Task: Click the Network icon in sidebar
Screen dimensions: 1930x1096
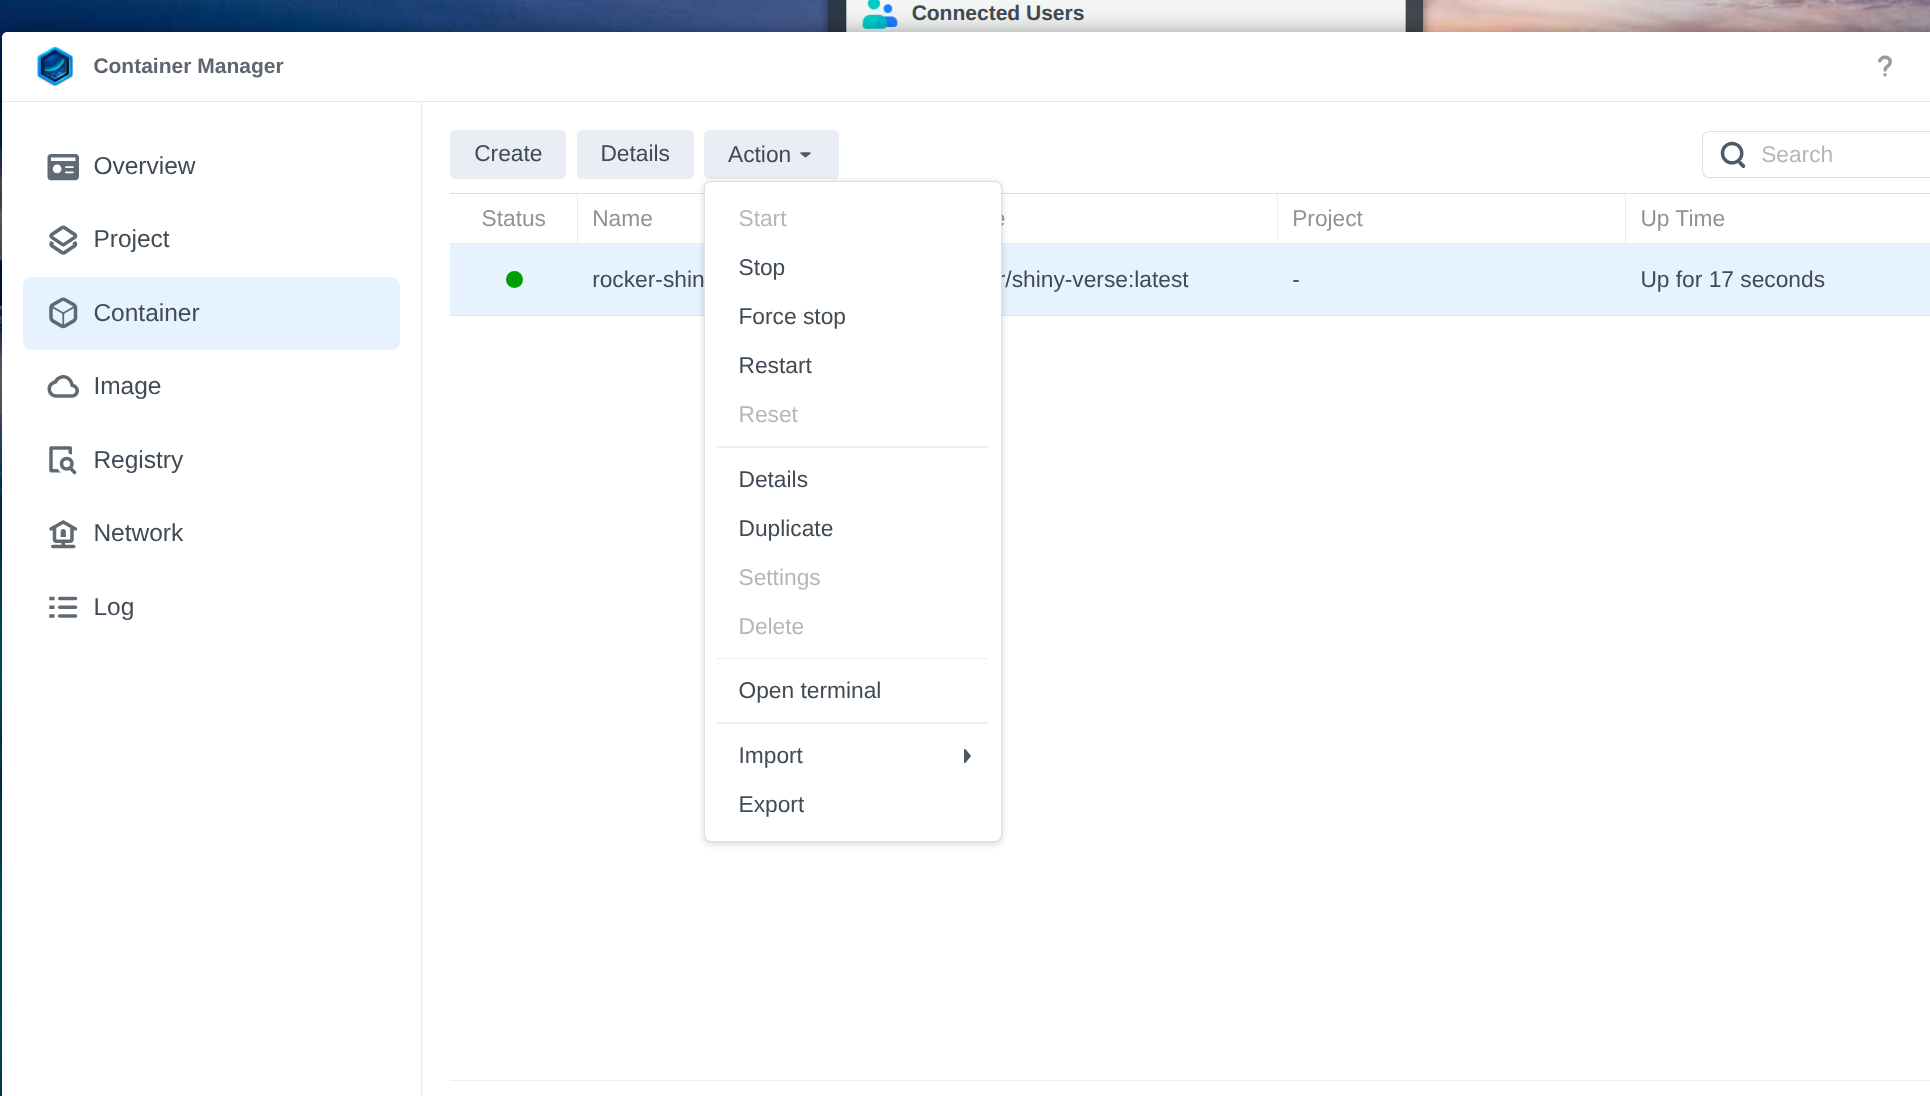Action: click(63, 534)
